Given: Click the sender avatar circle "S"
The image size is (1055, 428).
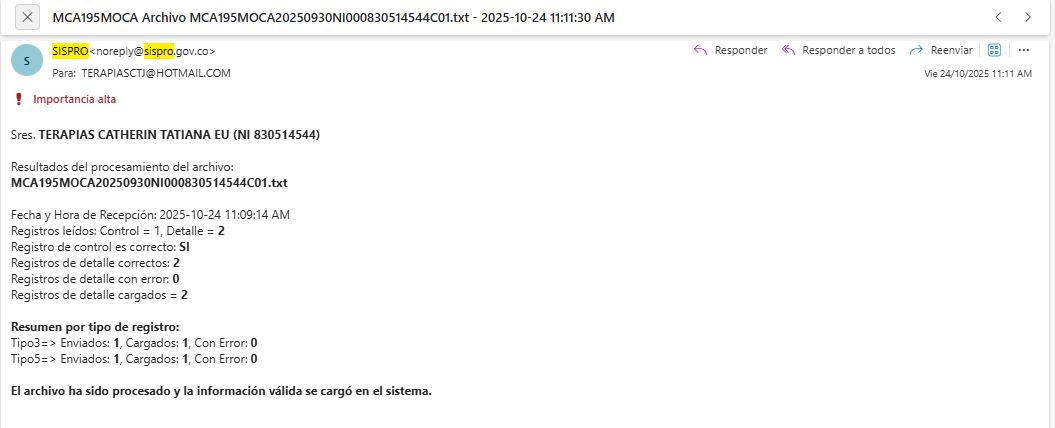Looking at the screenshot, I should pos(27,61).
